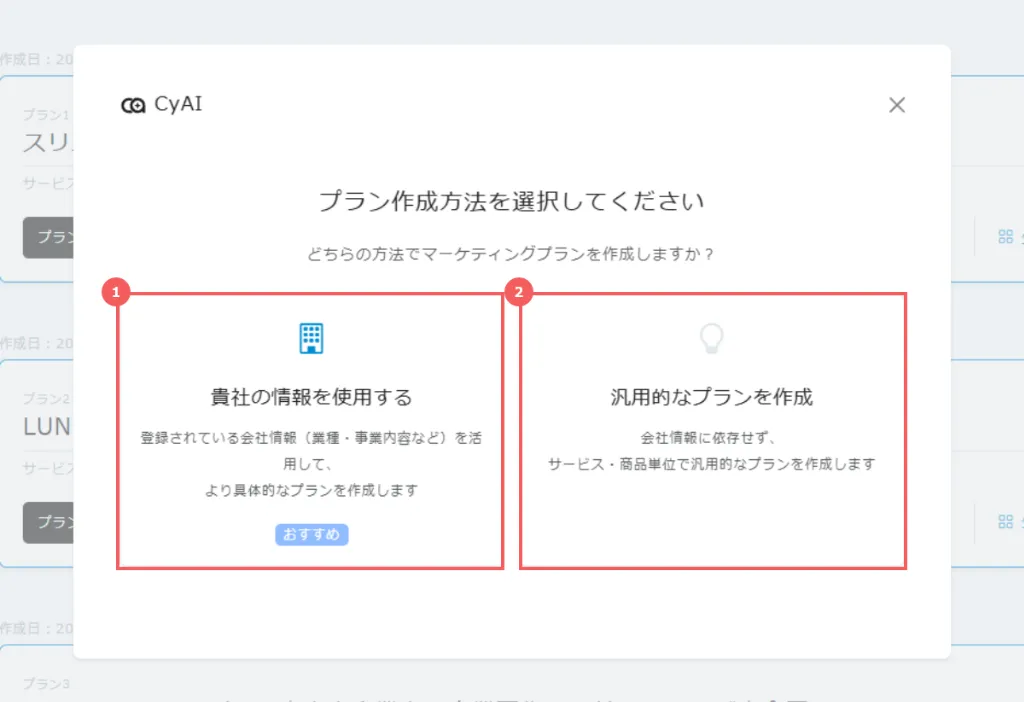Close the plan creation method dialog
The image size is (1024, 702).
point(897,105)
